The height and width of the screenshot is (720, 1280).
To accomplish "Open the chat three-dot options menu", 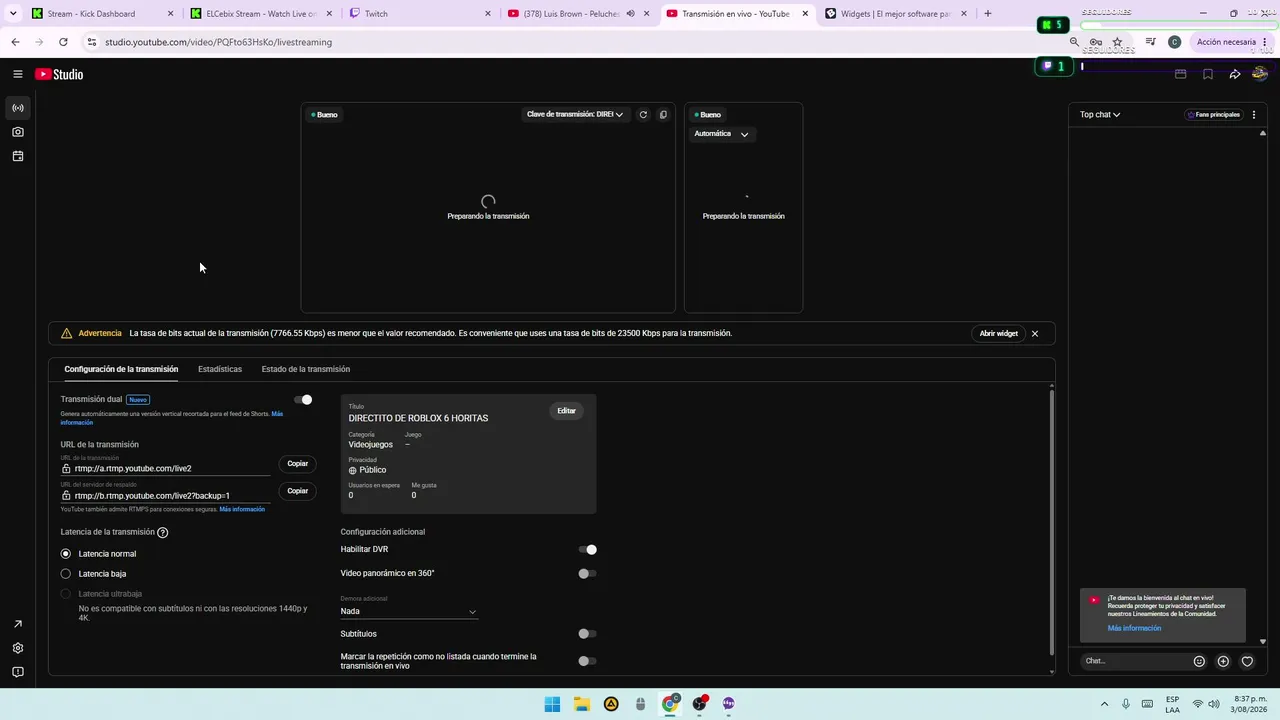I will pyautogui.click(x=1254, y=115).
